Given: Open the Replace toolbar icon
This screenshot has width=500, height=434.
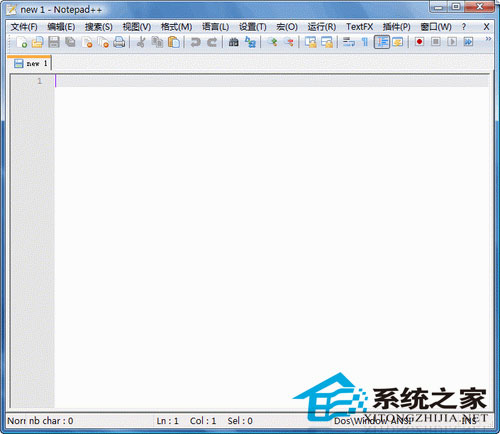Looking at the screenshot, I should pos(250,42).
